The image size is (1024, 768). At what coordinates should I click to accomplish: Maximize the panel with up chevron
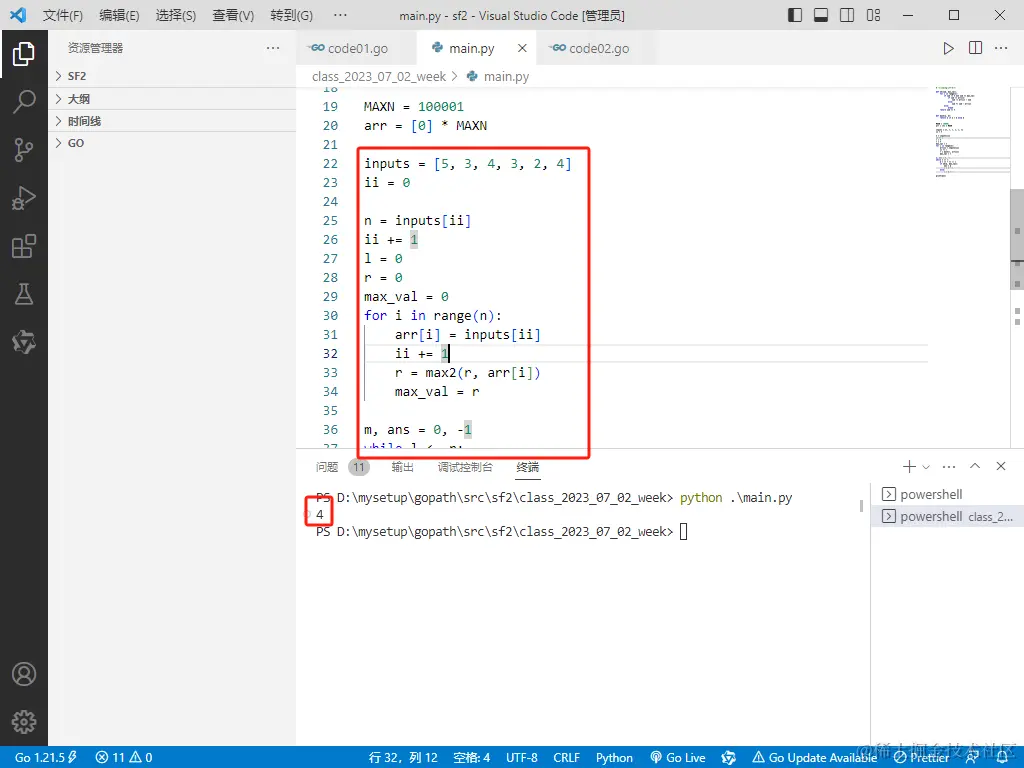click(x=975, y=466)
